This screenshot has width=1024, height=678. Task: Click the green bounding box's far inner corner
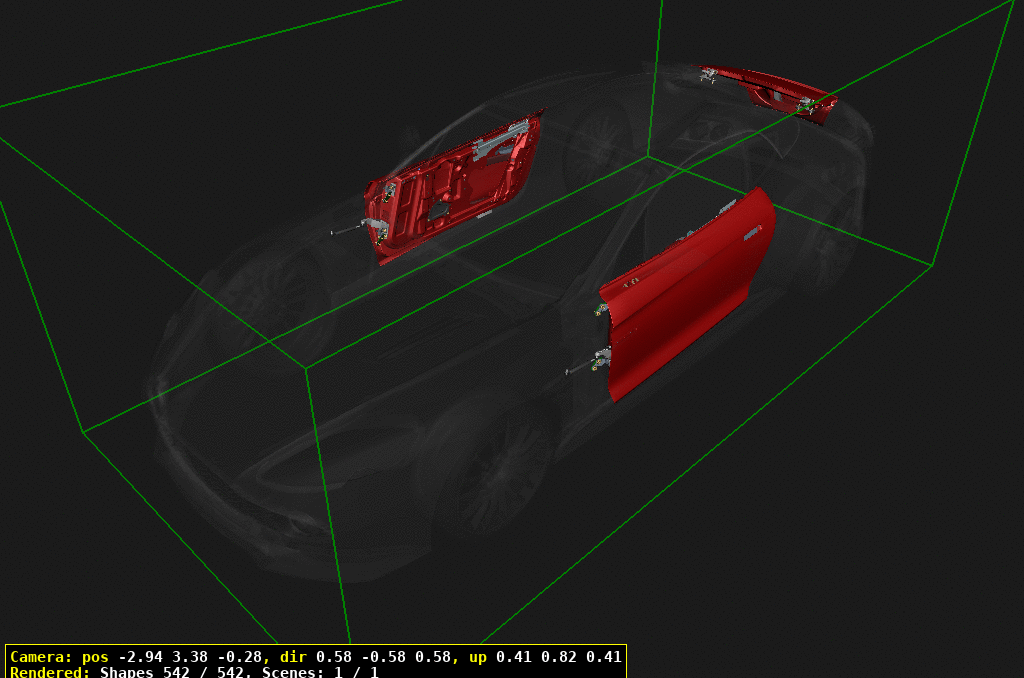tap(648, 156)
